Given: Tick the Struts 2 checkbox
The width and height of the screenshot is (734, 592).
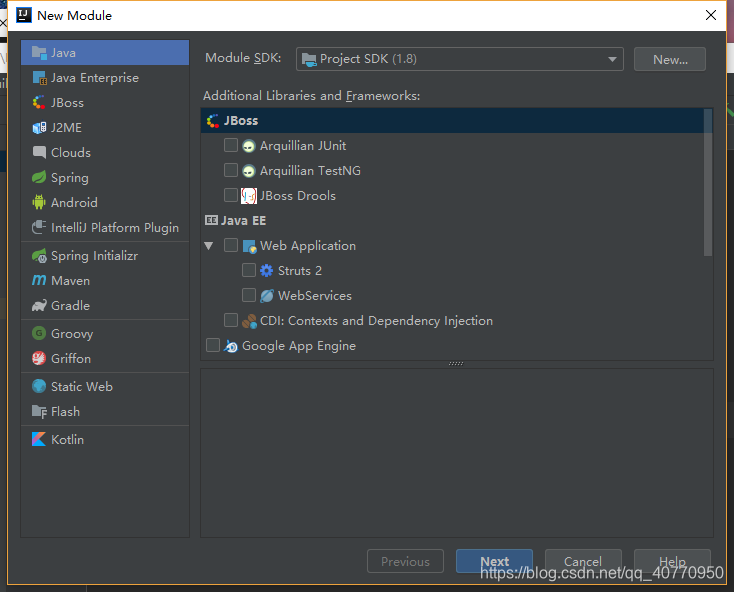Looking at the screenshot, I should pyautogui.click(x=249, y=270).
